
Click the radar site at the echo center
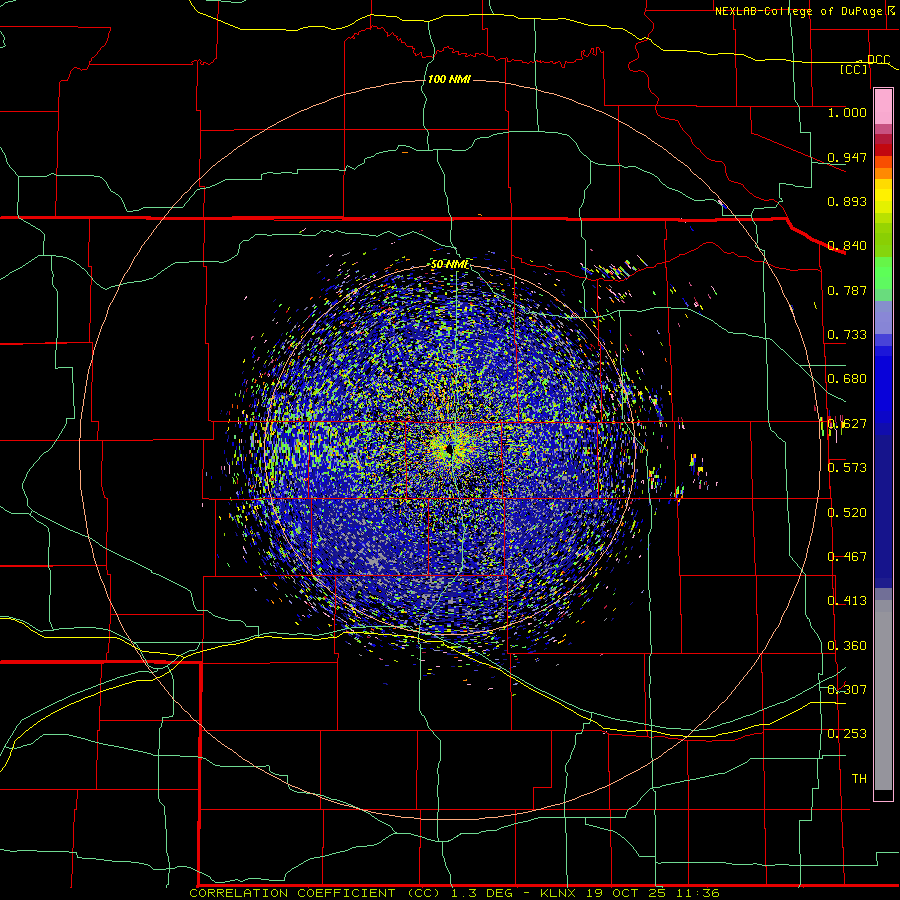(449, 450)
